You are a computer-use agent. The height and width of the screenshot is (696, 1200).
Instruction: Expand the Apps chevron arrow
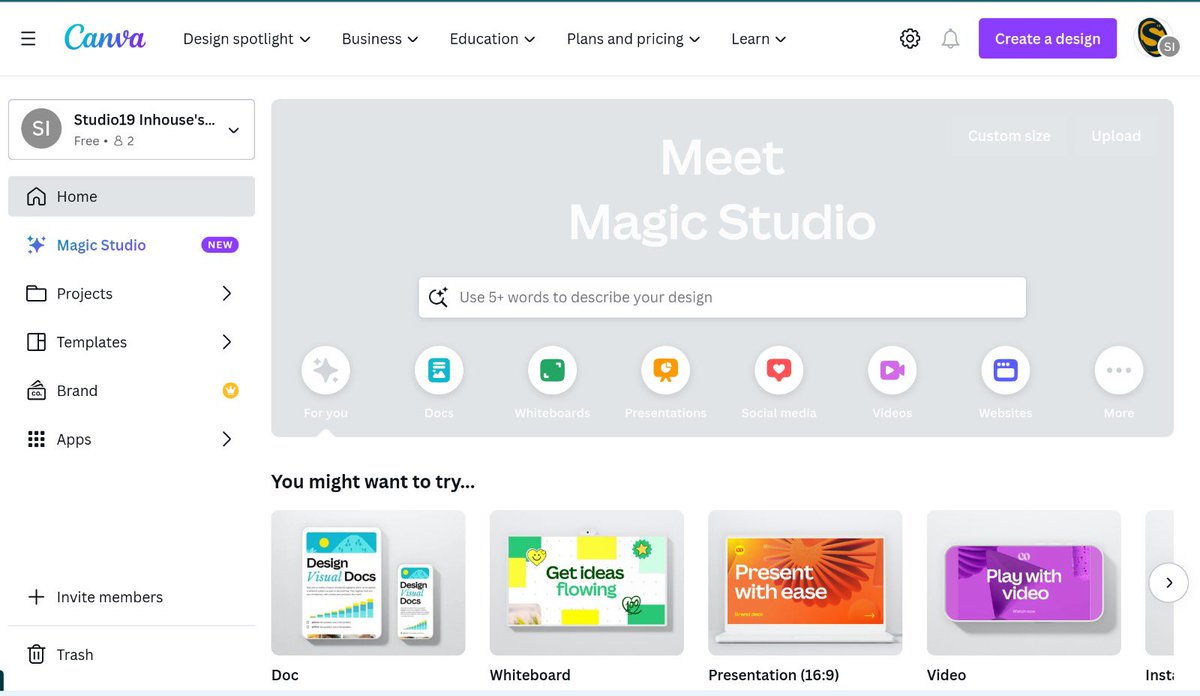click(x=227, y=439)
